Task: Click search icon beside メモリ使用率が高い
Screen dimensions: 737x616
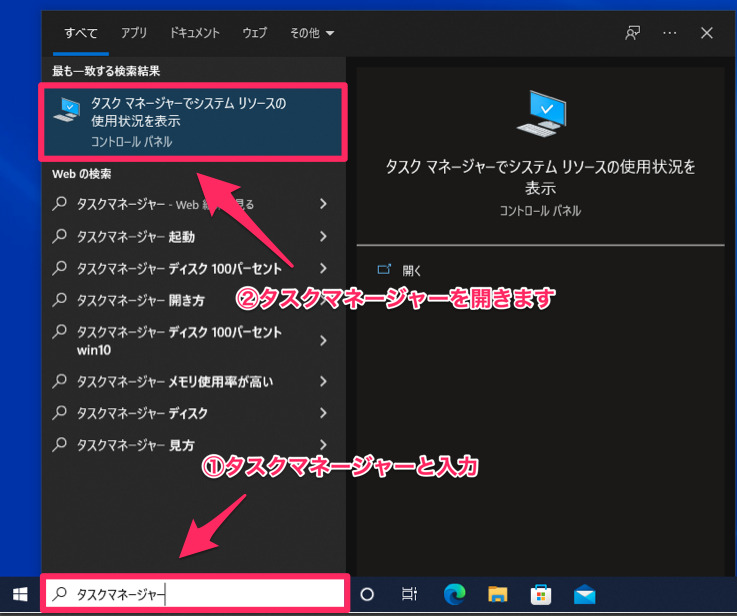Action: tap(59, 381)
